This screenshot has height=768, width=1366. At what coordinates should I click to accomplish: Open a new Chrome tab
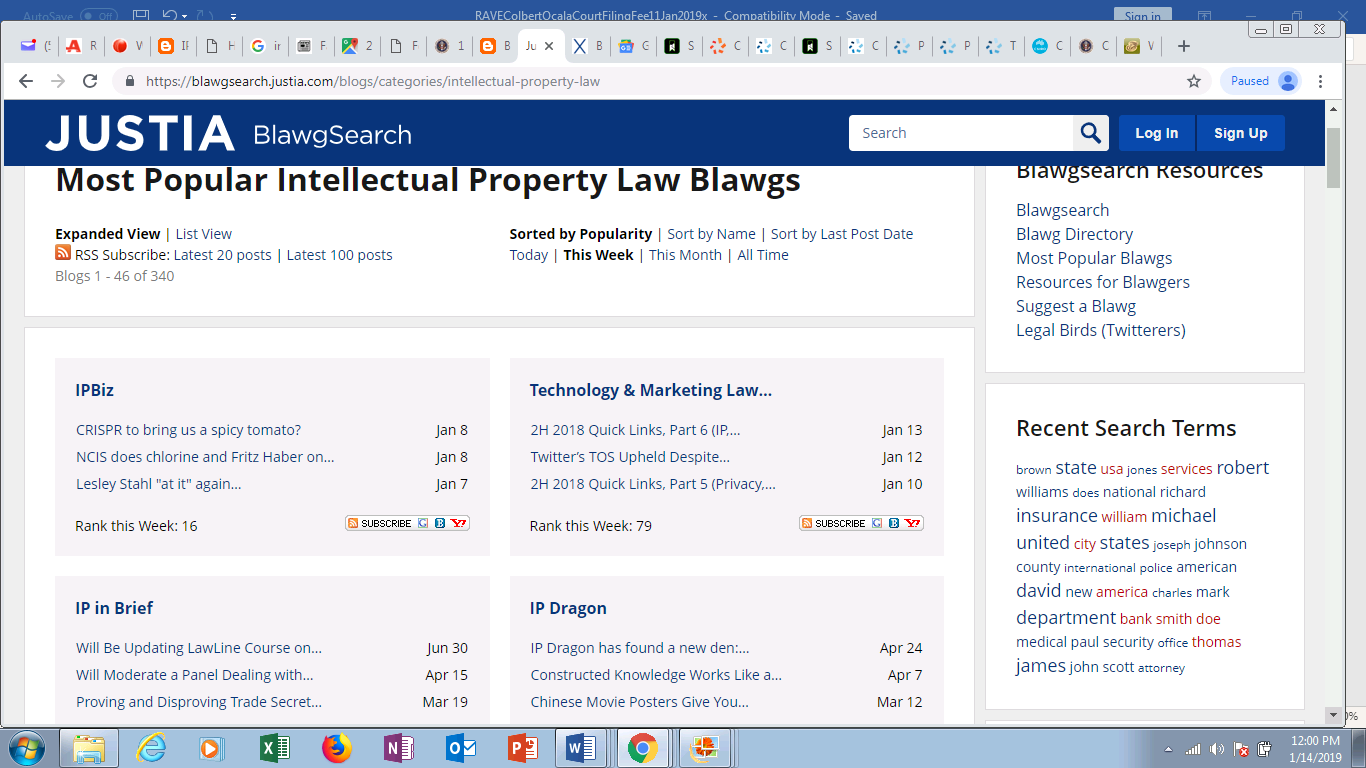tap(1184, 46)
